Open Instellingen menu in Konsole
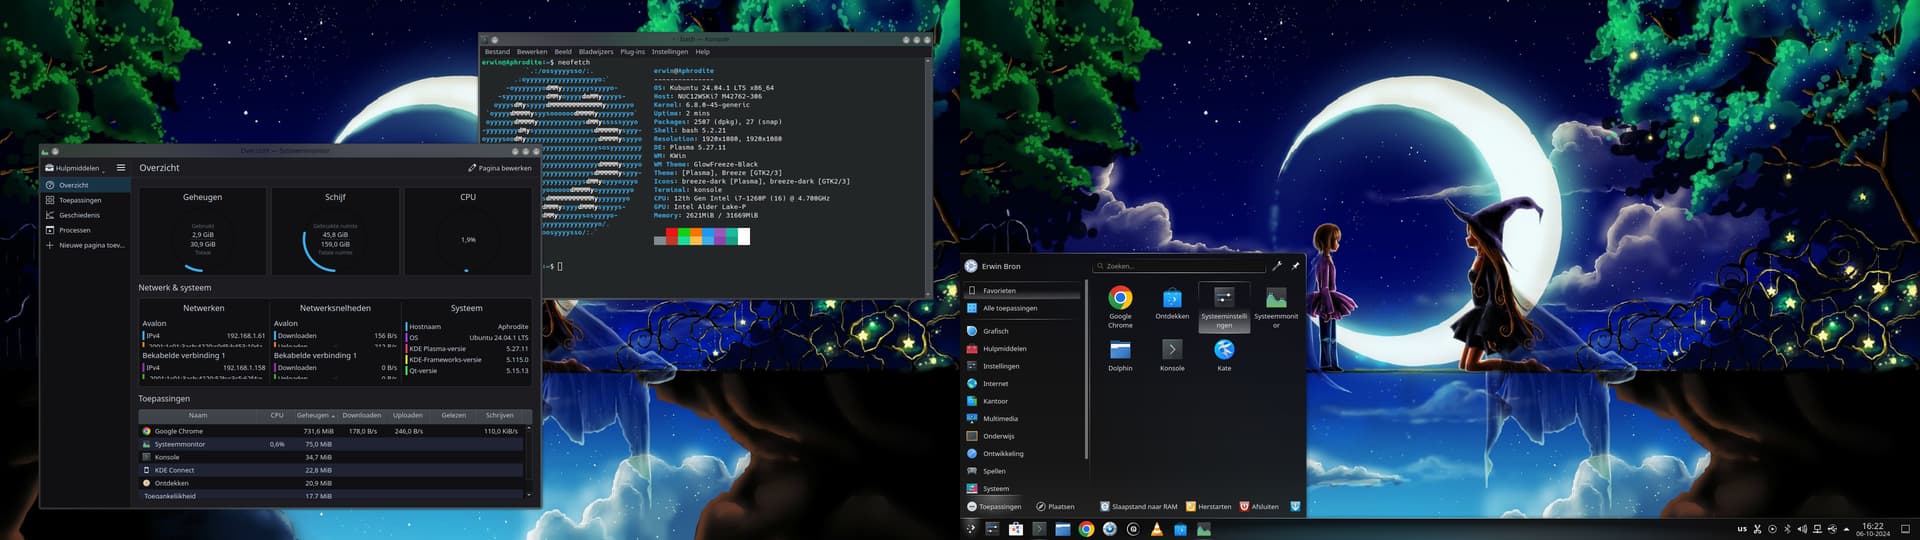This screenshot has width=1920, height=540. click(x=670, y=51)
